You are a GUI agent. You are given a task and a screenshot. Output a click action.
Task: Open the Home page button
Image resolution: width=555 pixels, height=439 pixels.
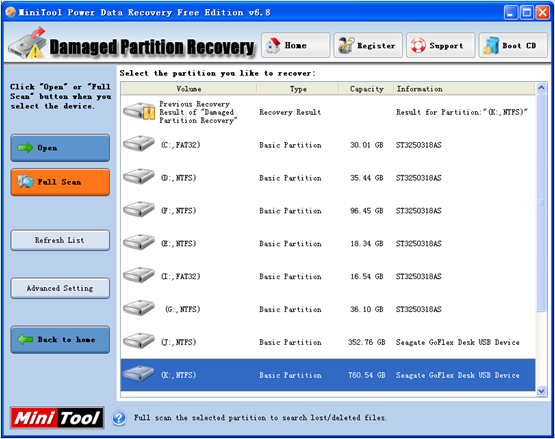pos(296,45)
